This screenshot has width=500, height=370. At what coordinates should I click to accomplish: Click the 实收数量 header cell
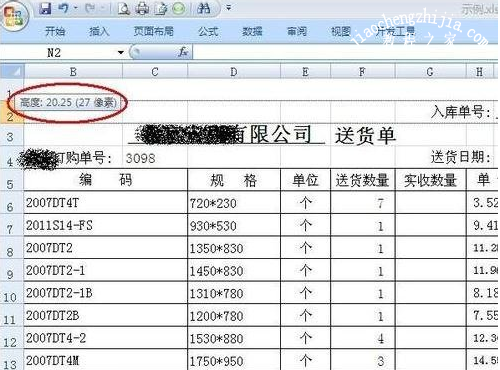430,180
